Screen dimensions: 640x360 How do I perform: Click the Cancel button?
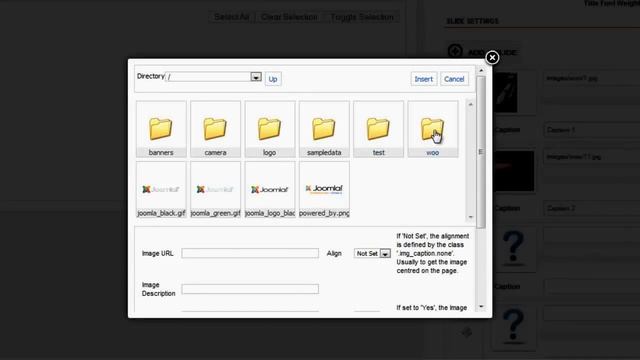coord(454,79)
